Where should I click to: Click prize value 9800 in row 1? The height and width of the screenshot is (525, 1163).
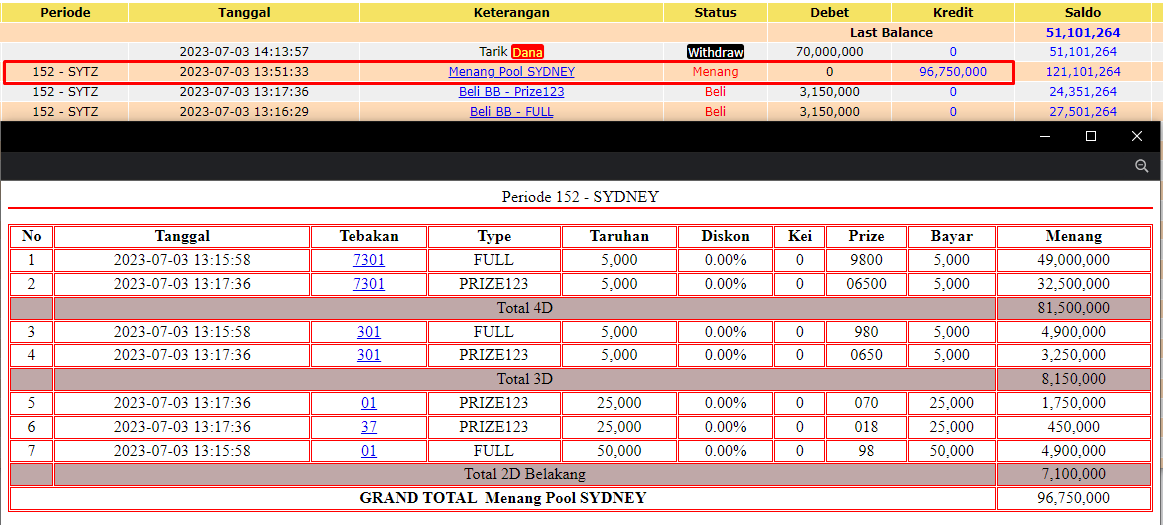pos(866,260)
